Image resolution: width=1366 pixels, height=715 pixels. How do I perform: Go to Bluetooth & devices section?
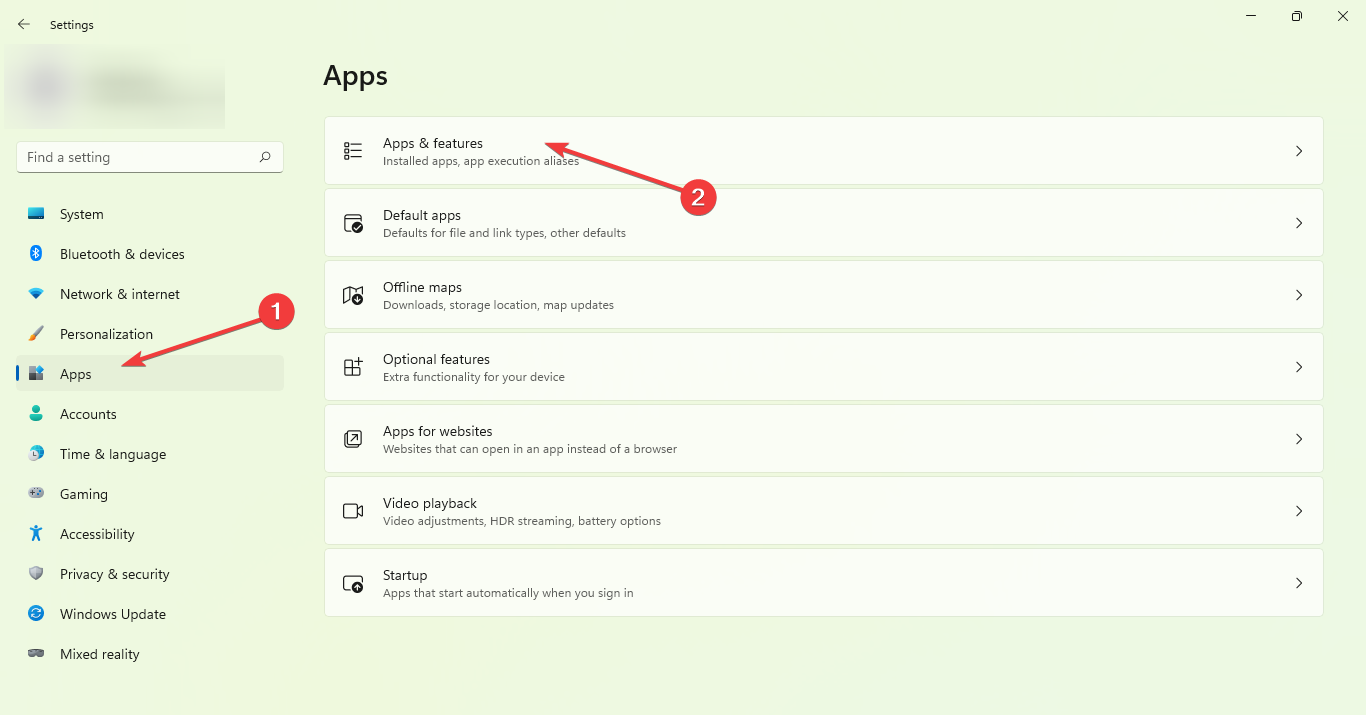(x=150, y=254)
